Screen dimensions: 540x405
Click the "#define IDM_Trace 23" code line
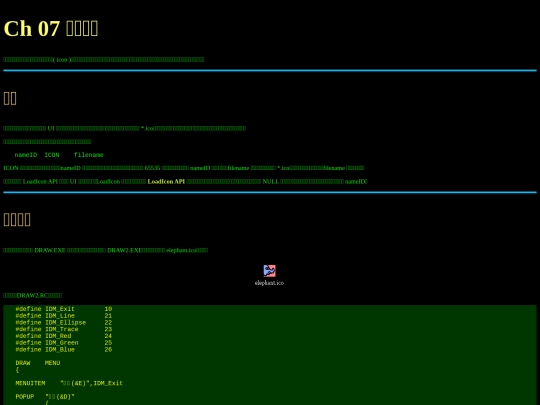pos(64,329)
